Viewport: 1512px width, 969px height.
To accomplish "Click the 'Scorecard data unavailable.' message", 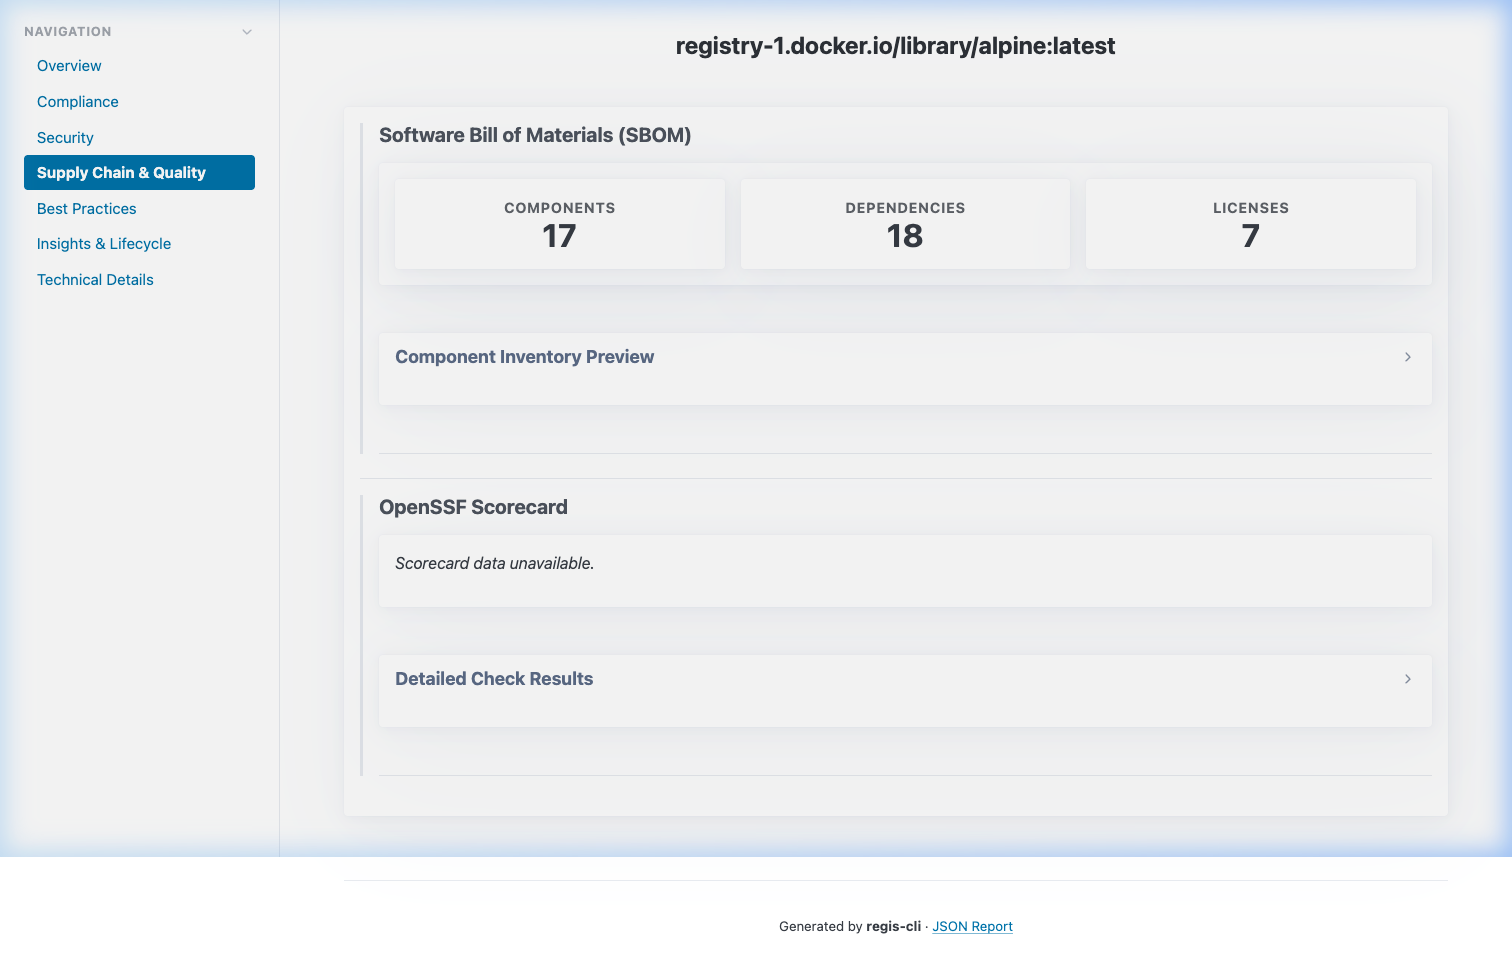I will (x=494, y=564).
